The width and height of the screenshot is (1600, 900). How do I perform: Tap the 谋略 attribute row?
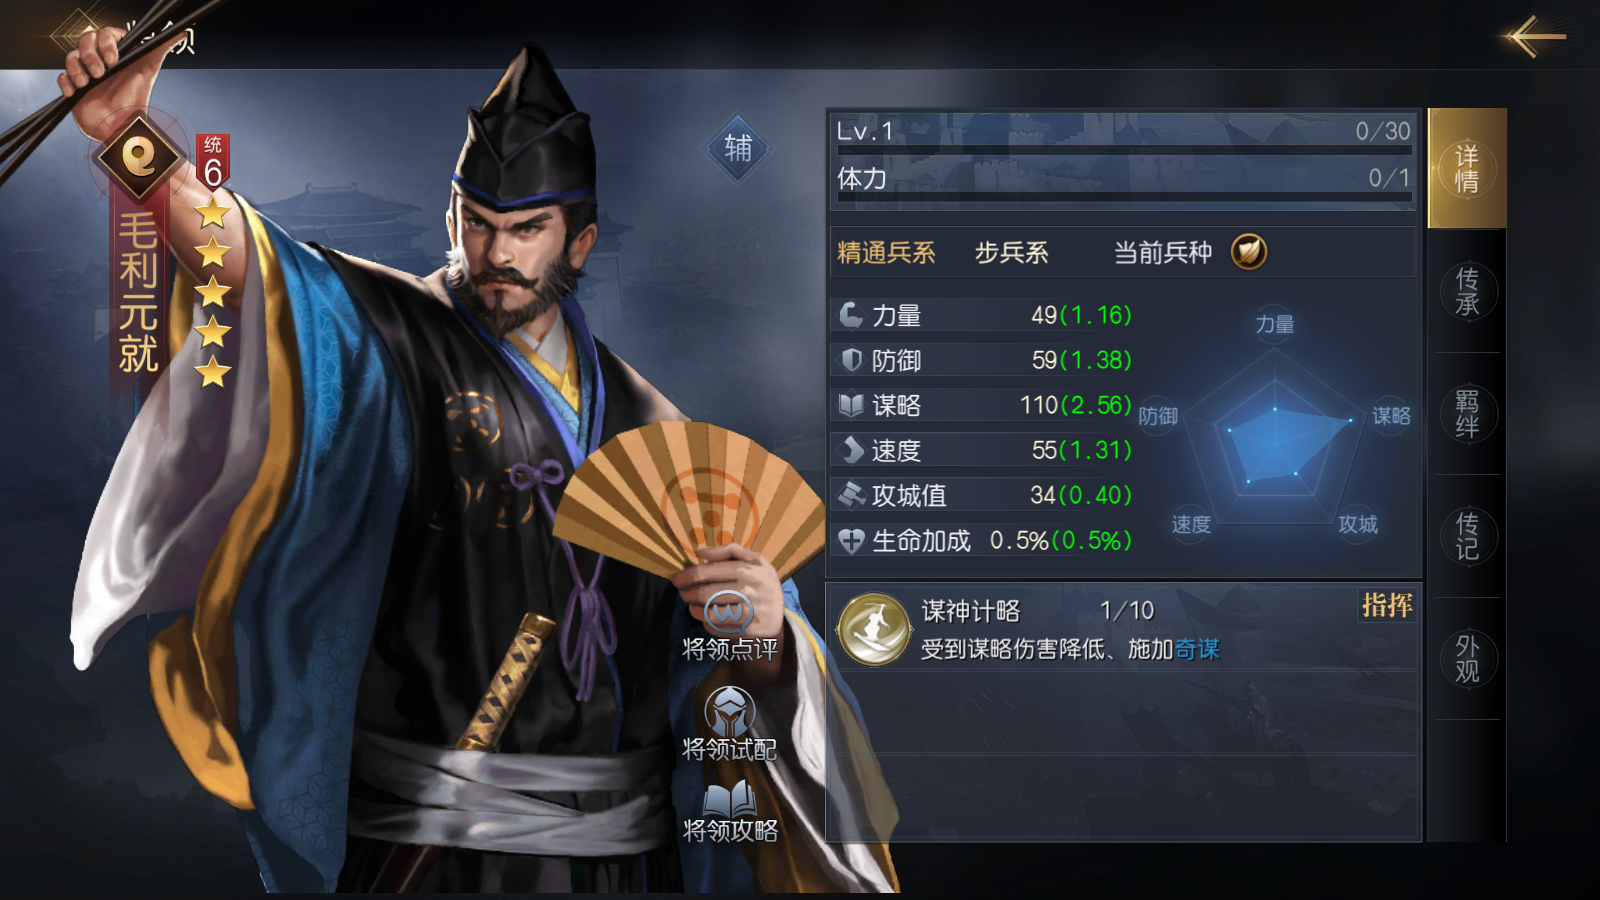click(984, 405)
